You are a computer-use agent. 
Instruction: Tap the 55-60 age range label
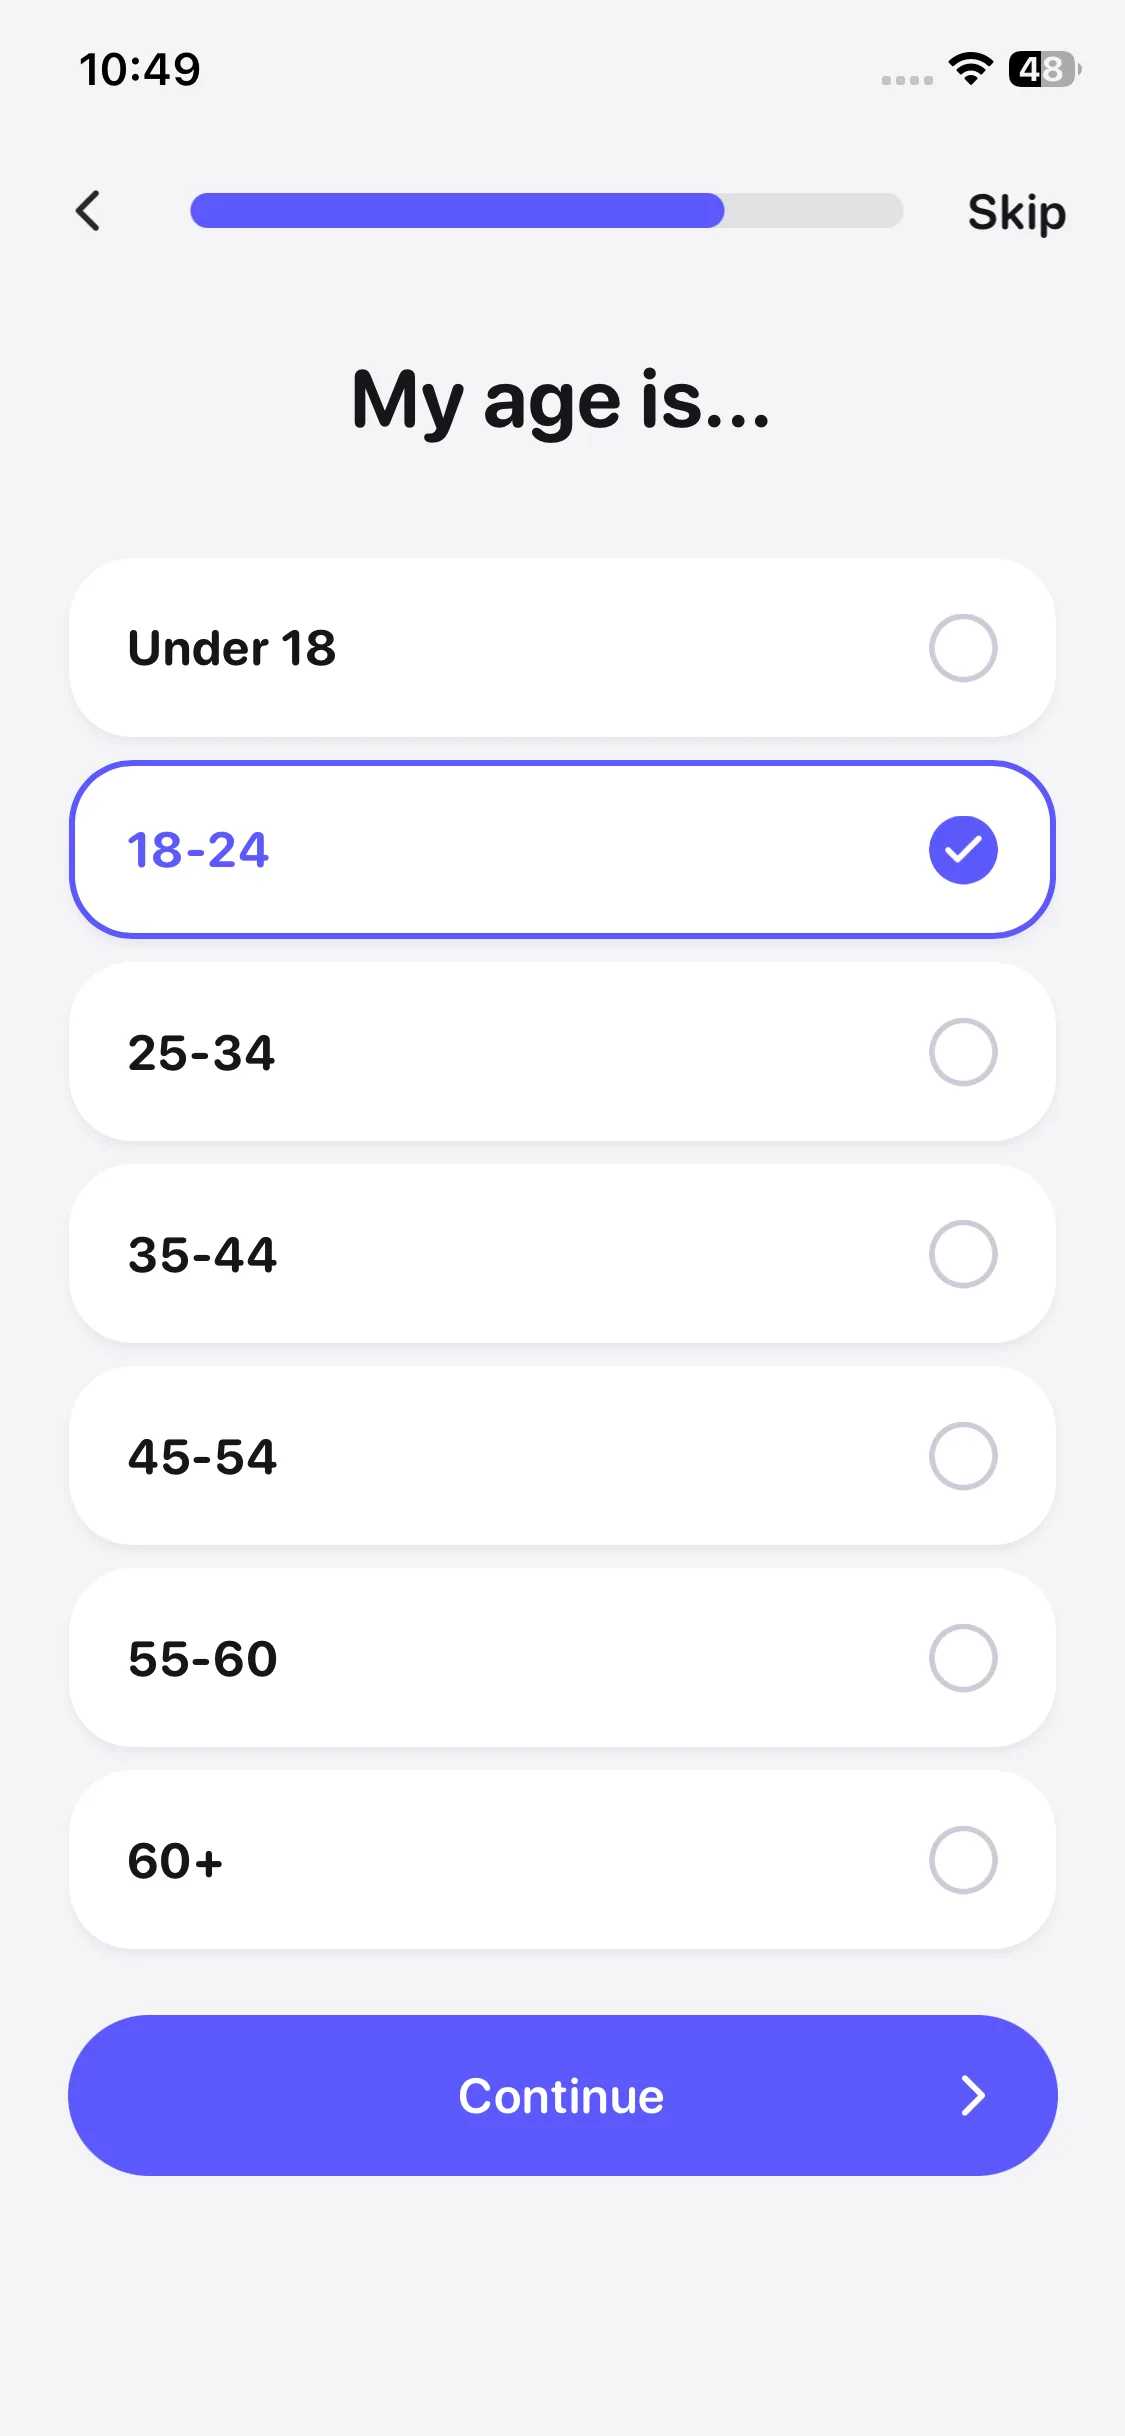coord(202,1658)
